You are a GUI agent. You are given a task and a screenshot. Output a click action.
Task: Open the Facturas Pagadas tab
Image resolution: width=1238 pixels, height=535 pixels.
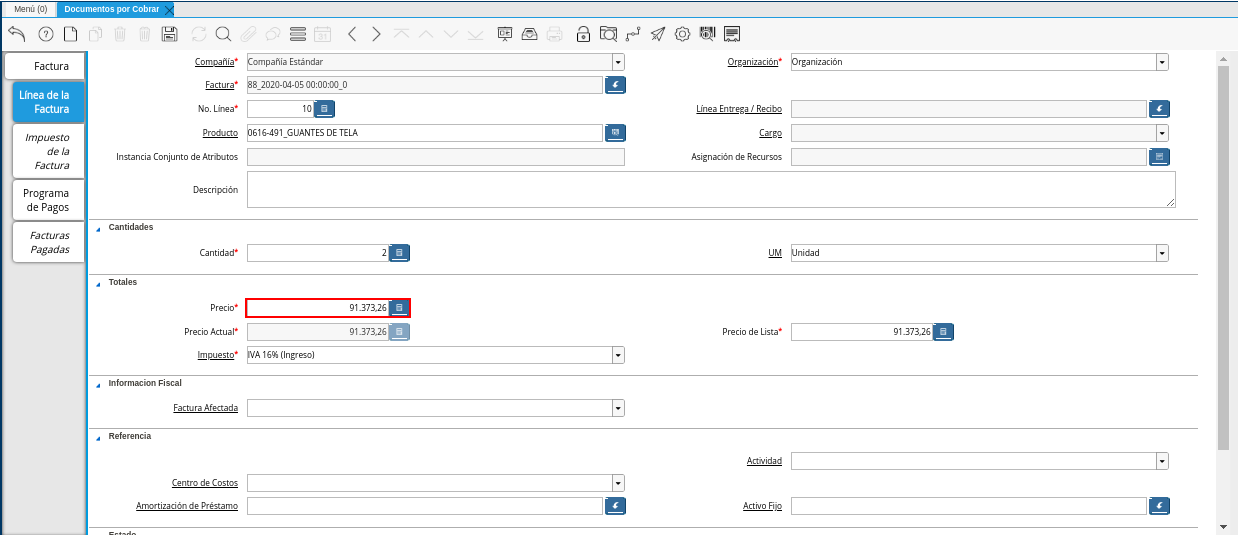49,242
